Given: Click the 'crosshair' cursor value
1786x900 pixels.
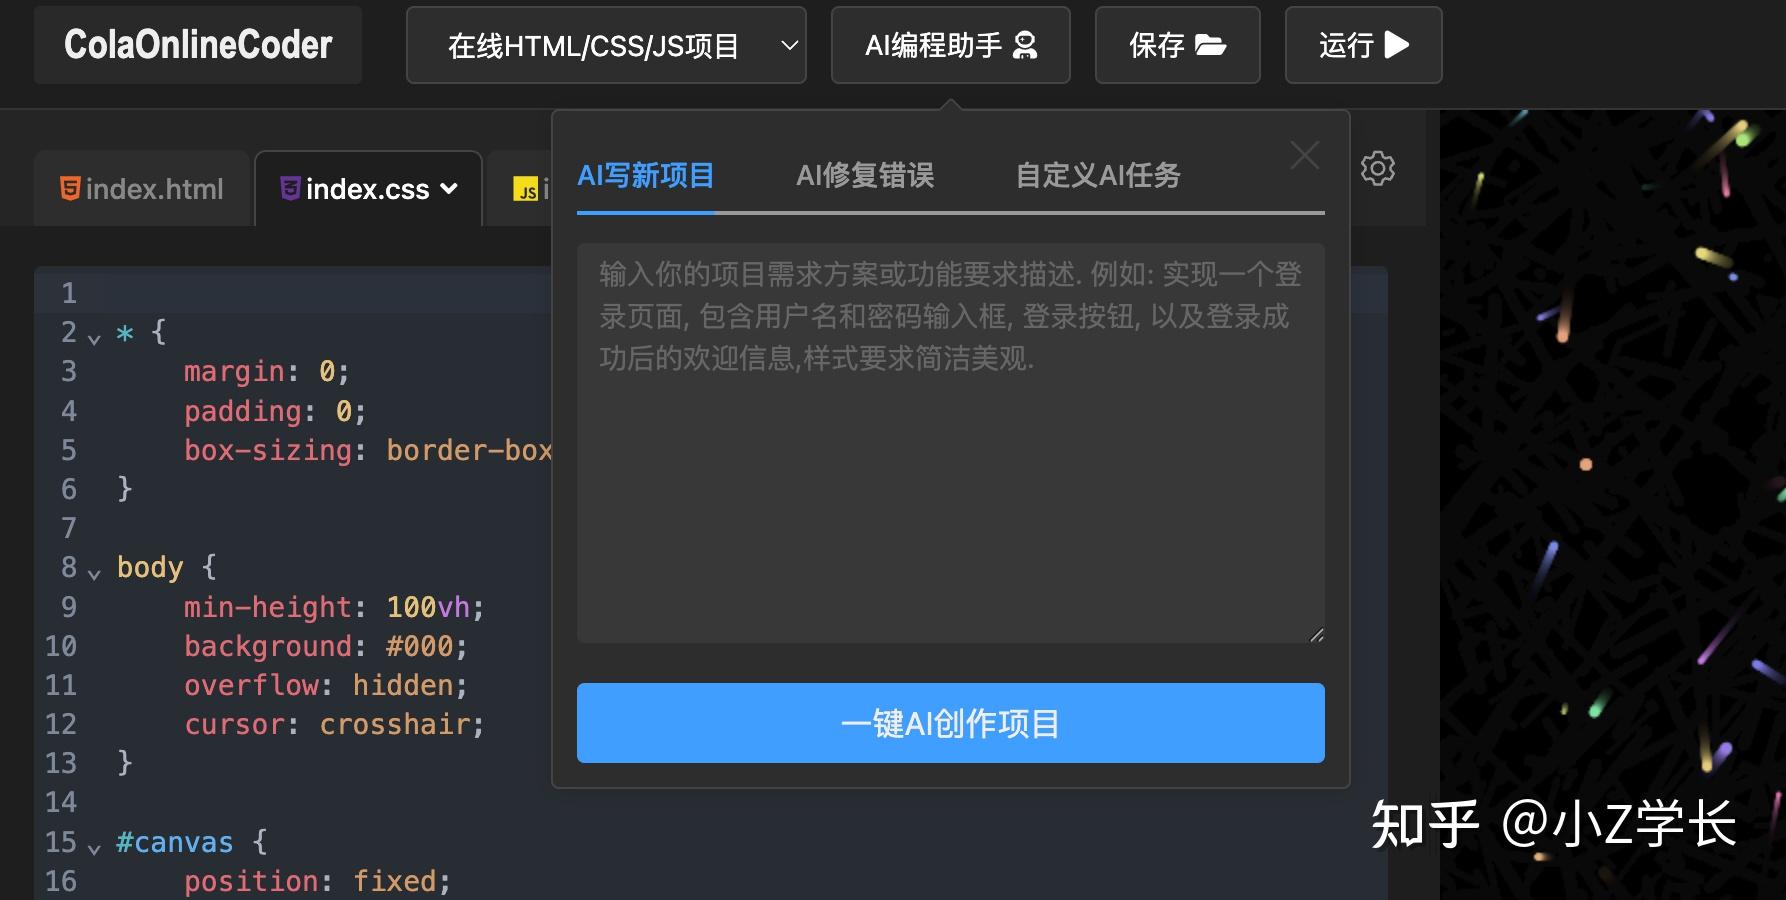Looking at the screenshot, I should tap(394, 724).
